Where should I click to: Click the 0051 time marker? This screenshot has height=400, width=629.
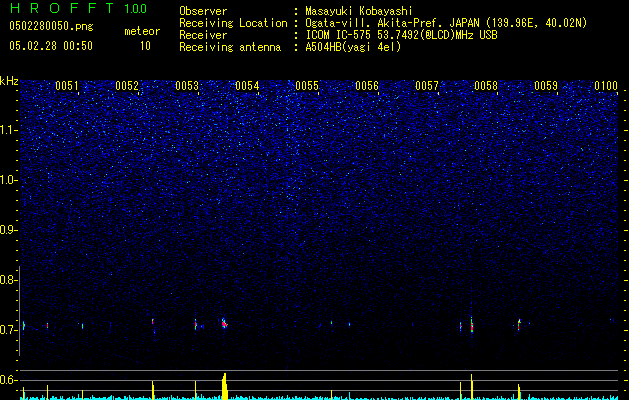coord(67,86)
